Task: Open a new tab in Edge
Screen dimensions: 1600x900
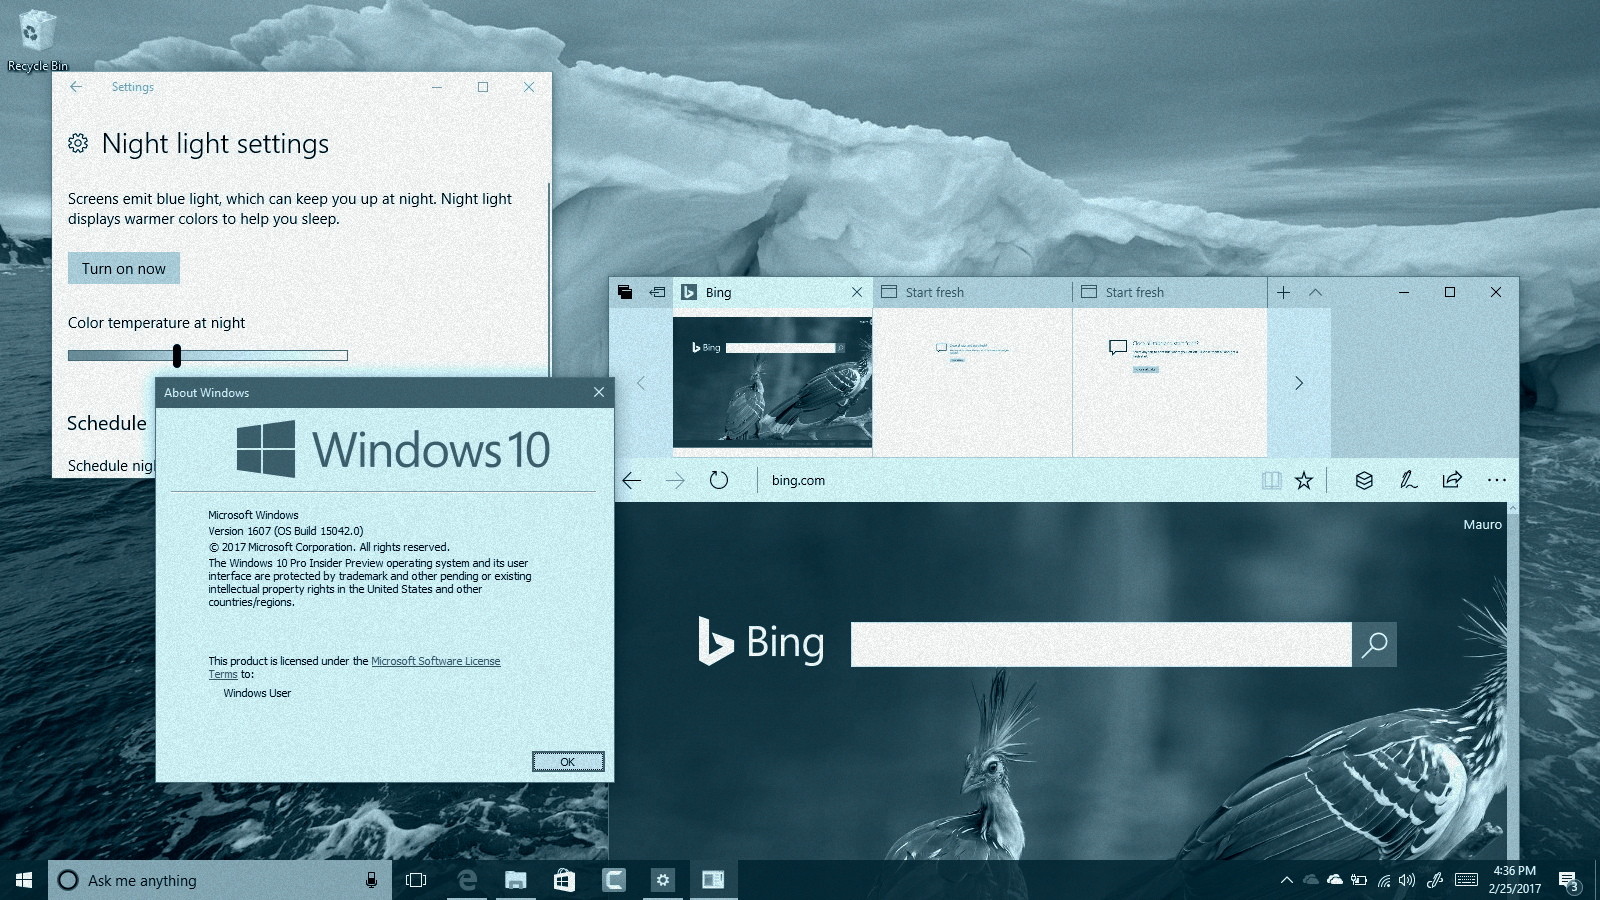Action: (x=1284, y=292)
